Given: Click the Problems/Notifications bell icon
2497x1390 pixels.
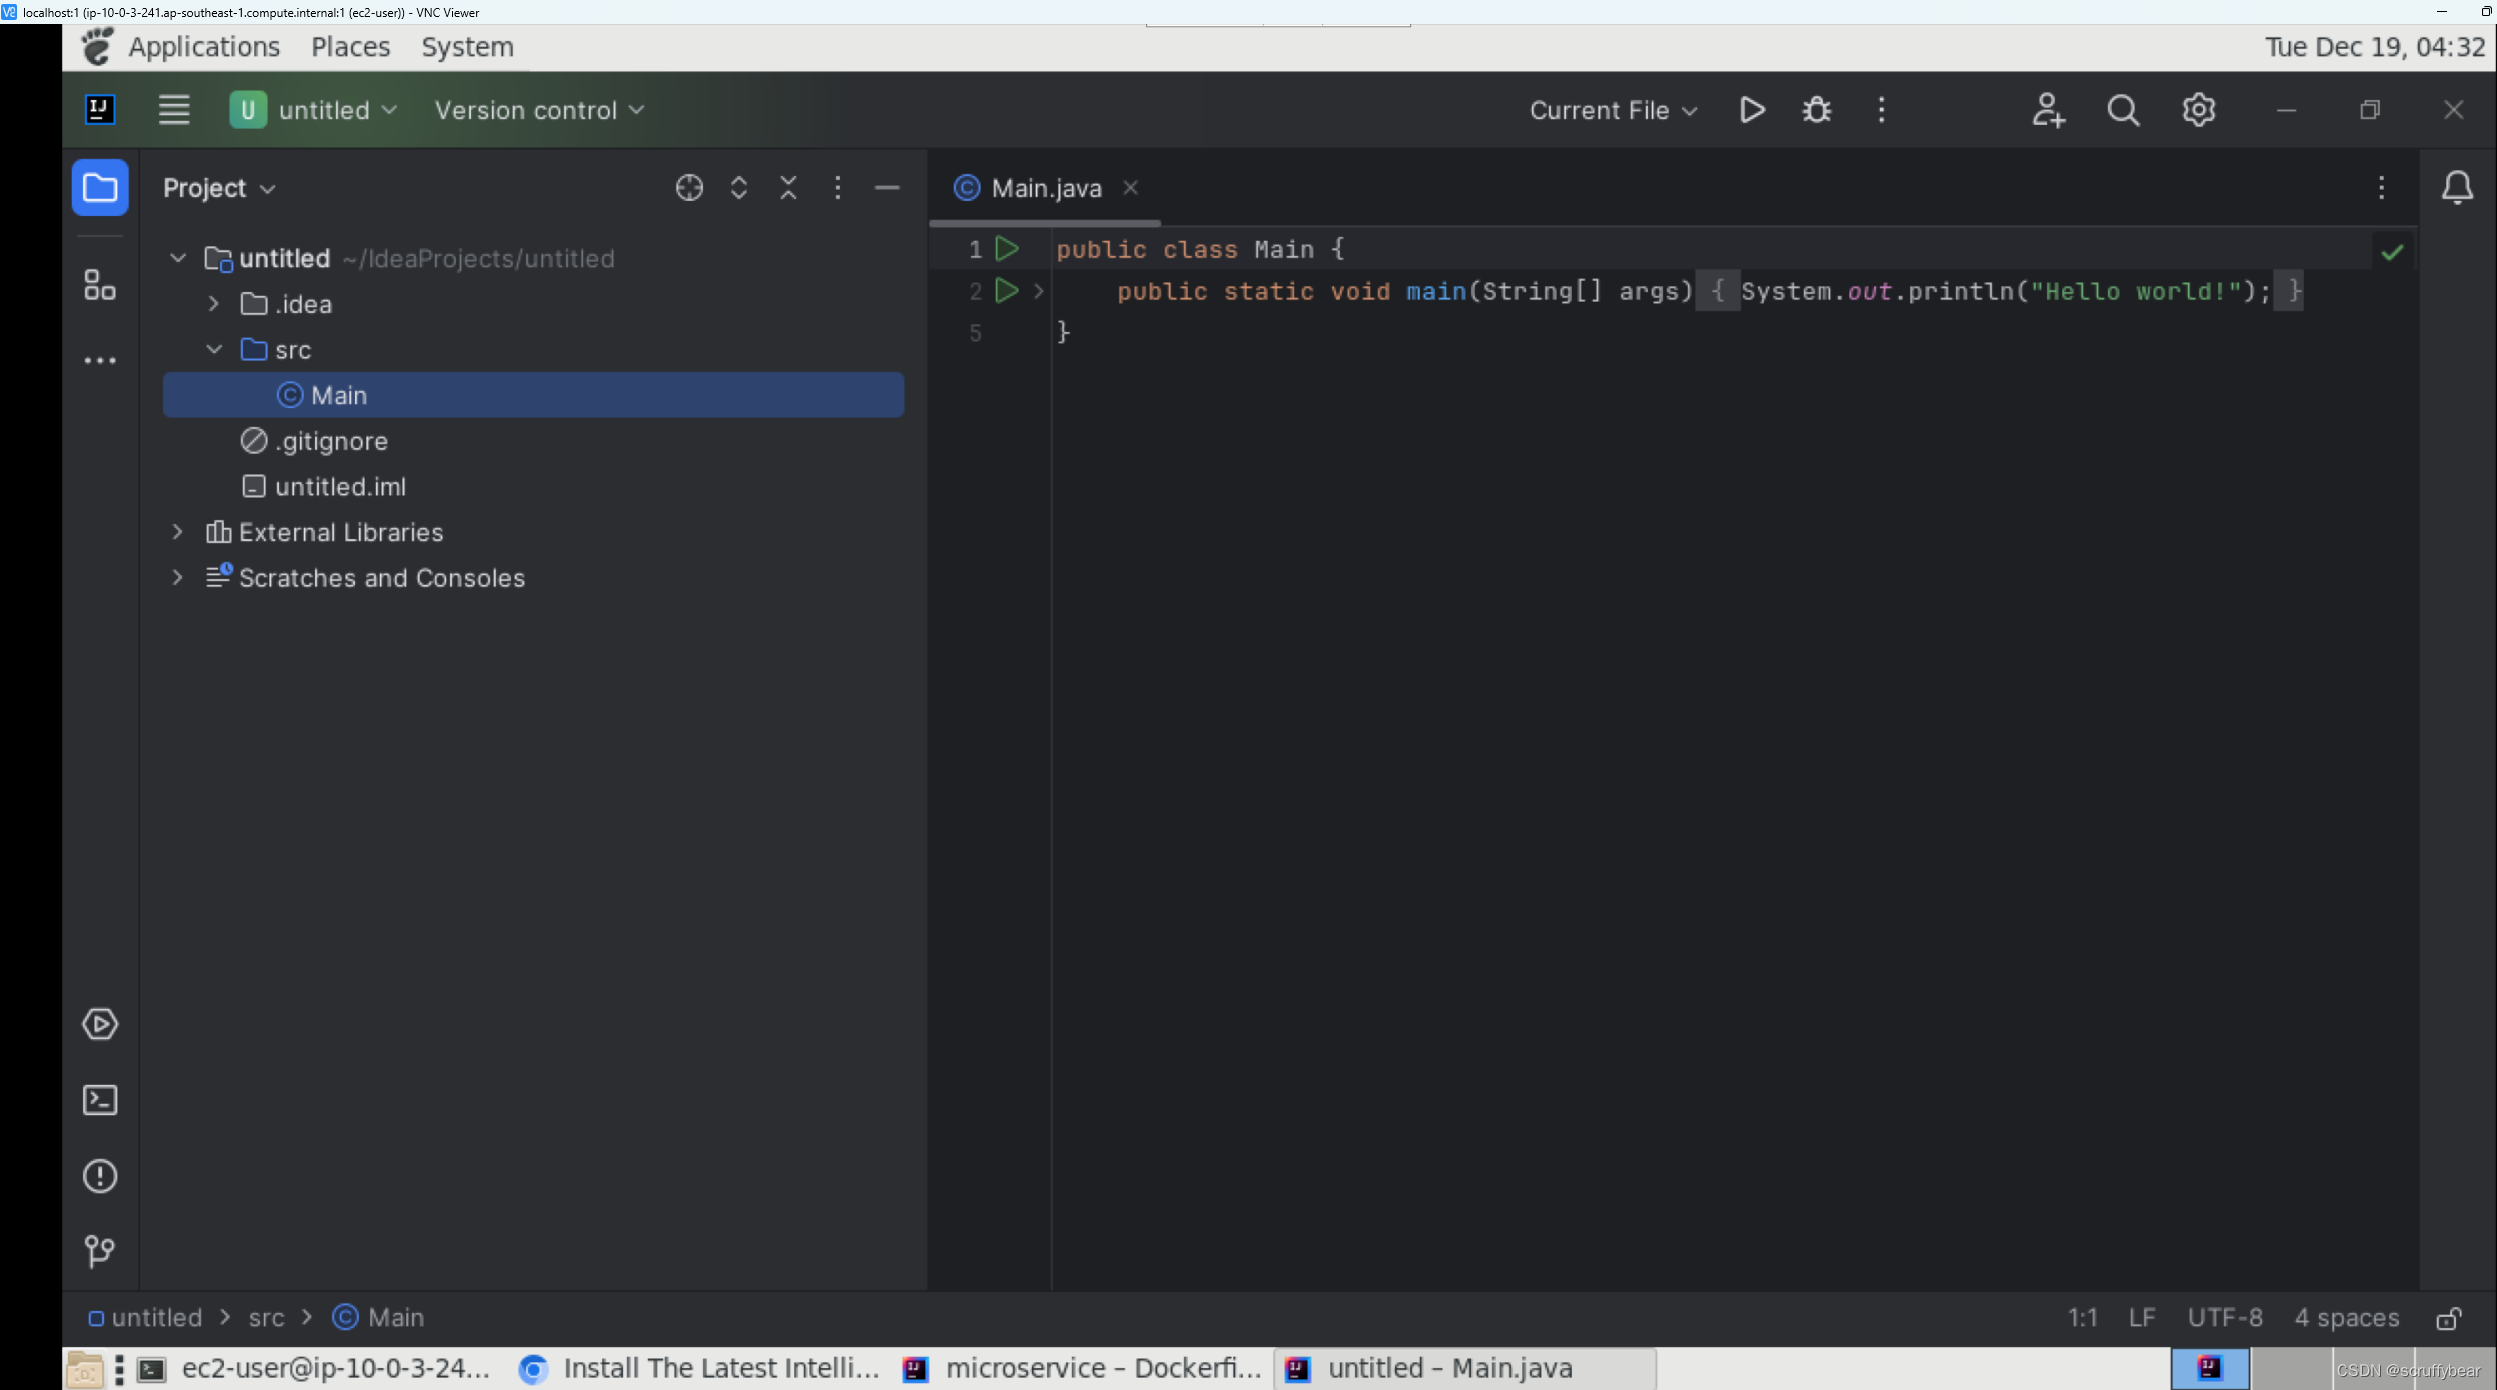Looking at the screenshot, I should tap(2458, 187).
